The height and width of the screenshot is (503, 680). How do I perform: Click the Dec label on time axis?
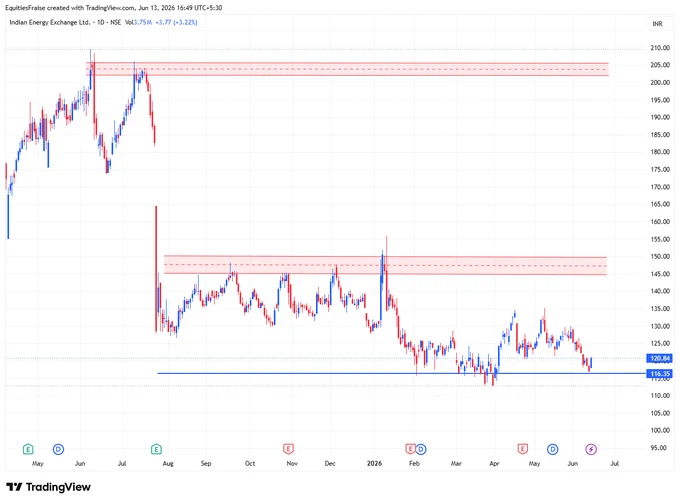330,464
